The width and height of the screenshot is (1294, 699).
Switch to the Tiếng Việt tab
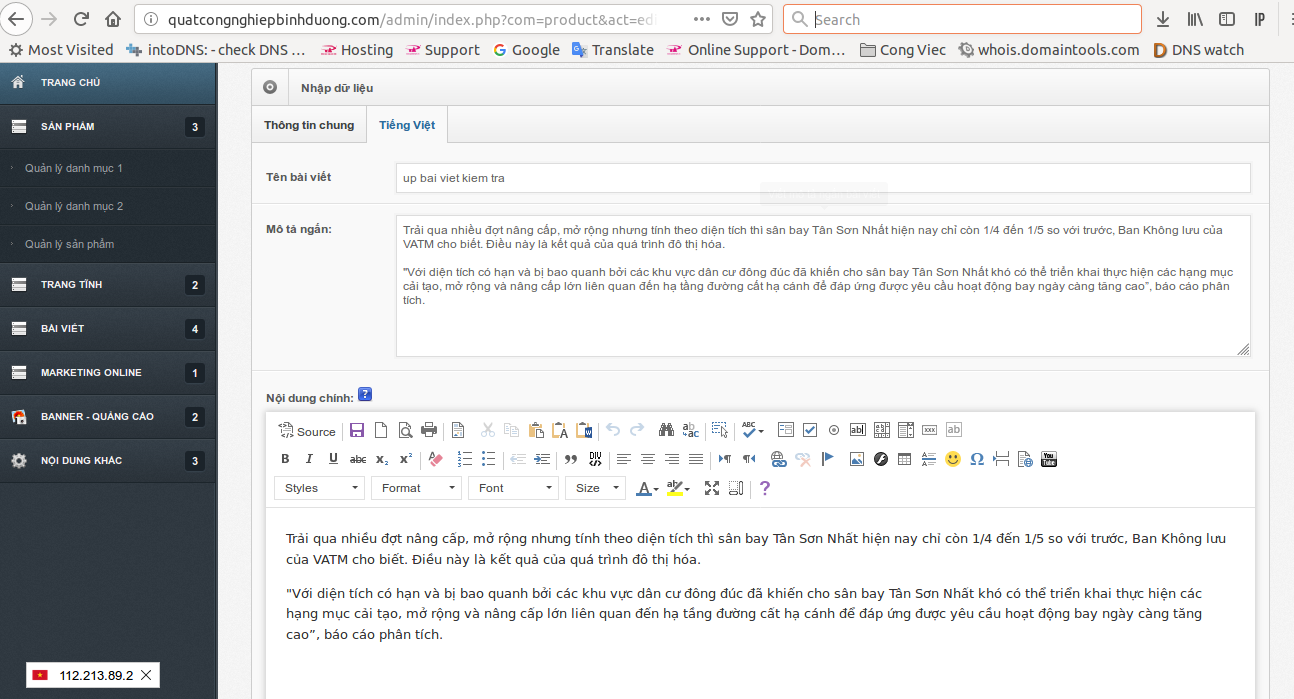click(407, 125)
